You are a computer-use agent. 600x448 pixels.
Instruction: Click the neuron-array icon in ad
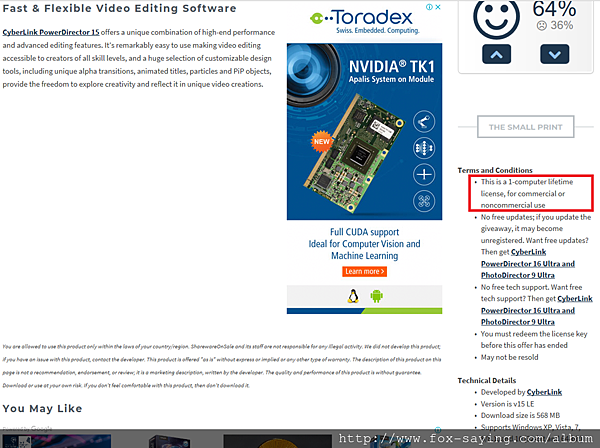[x=424, y=148]
